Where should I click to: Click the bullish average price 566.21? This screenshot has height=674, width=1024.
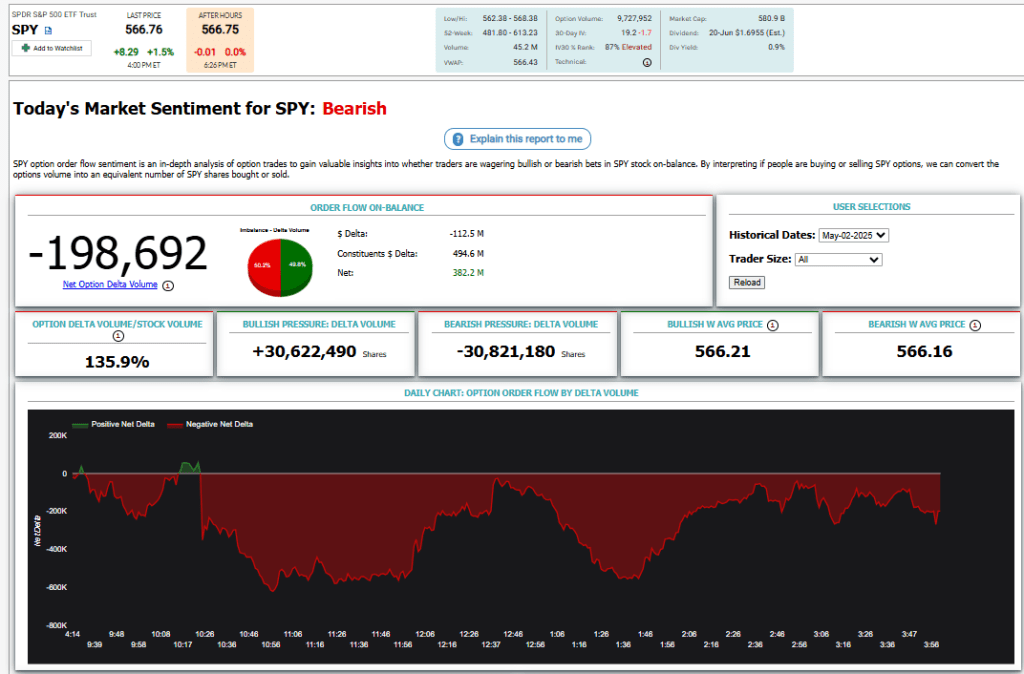coord(722,352)
